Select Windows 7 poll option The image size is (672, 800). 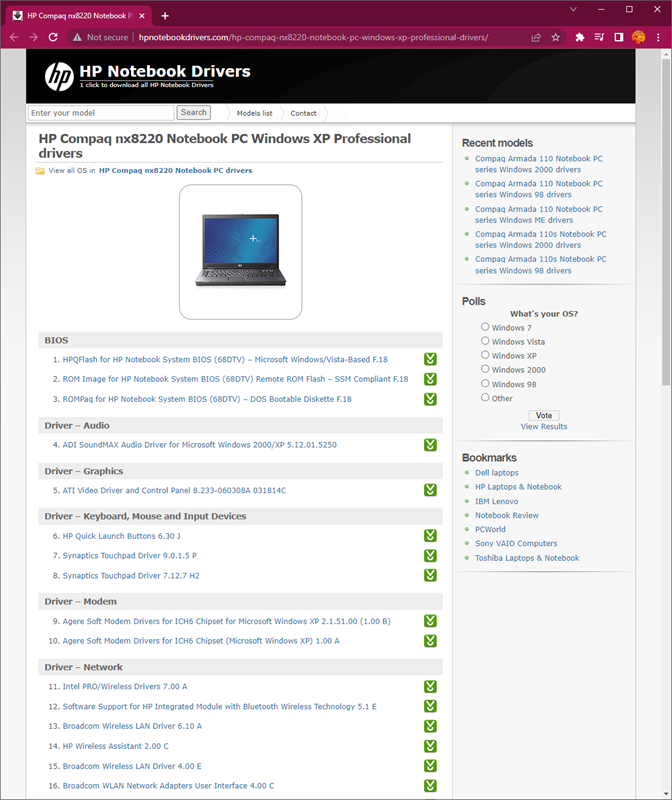[x=485, y=327]
